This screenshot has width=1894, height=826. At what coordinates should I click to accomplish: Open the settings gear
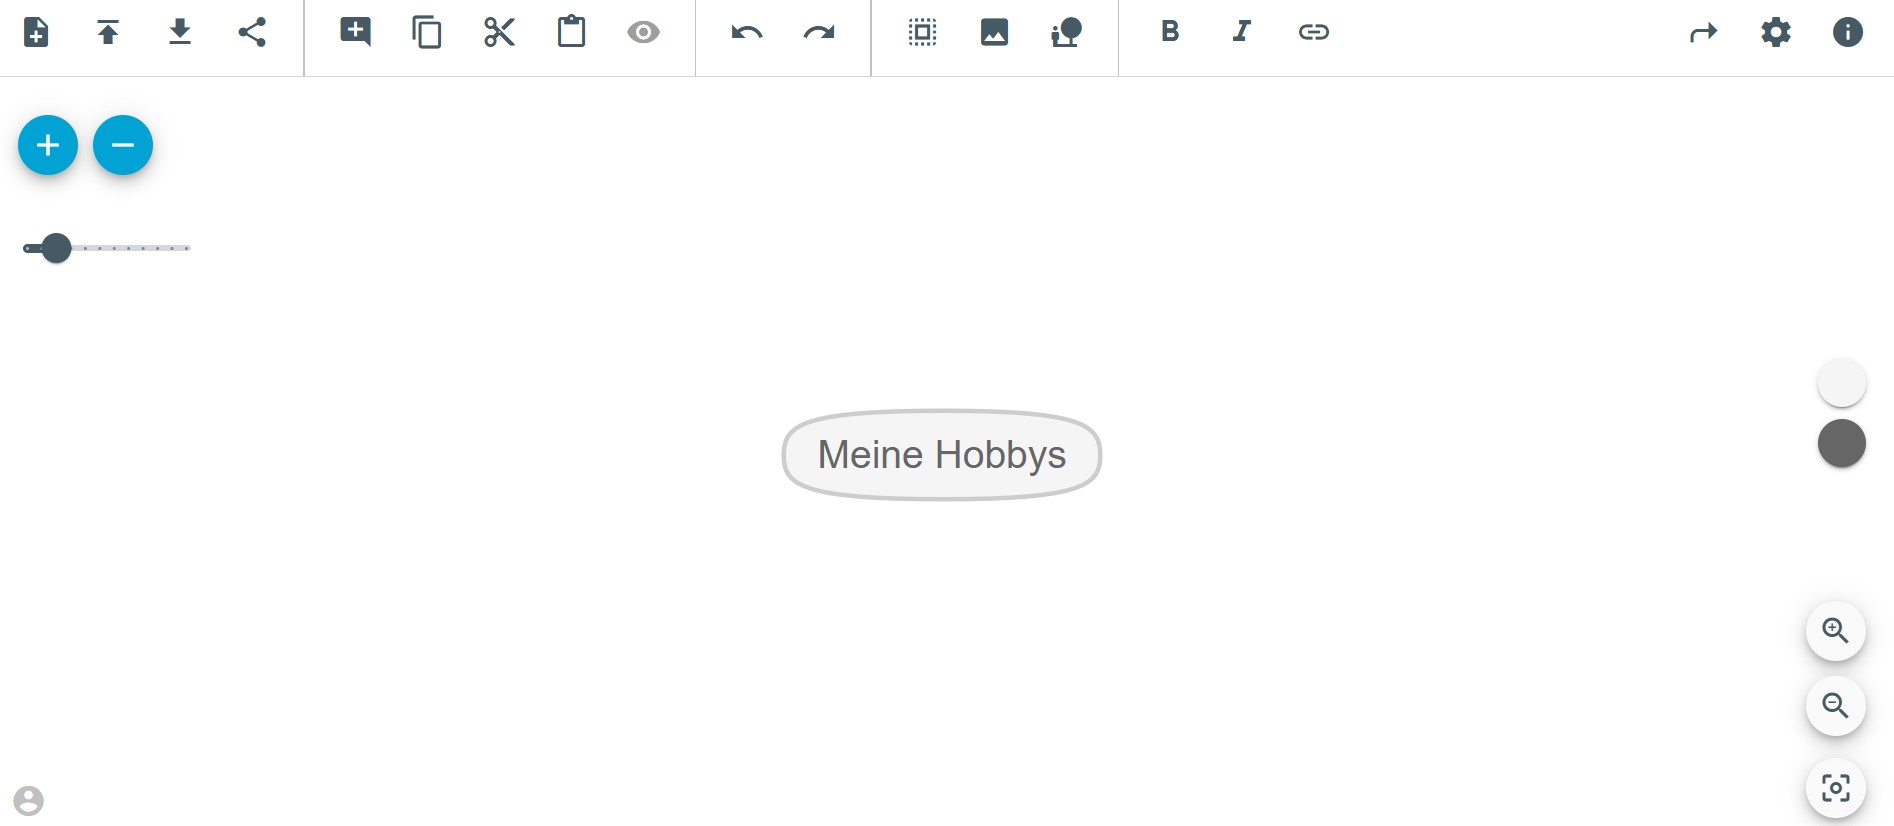[1776, 32]
